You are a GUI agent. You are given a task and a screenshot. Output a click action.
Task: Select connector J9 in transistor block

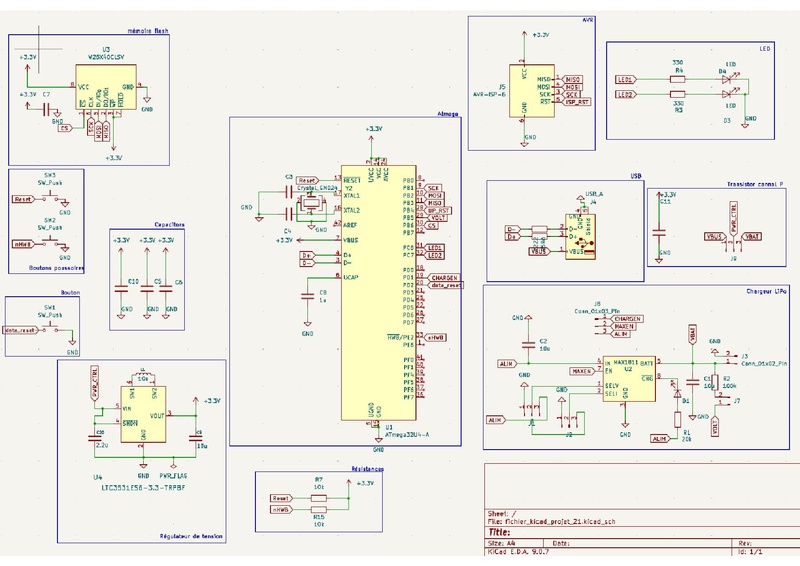(733, 246)
